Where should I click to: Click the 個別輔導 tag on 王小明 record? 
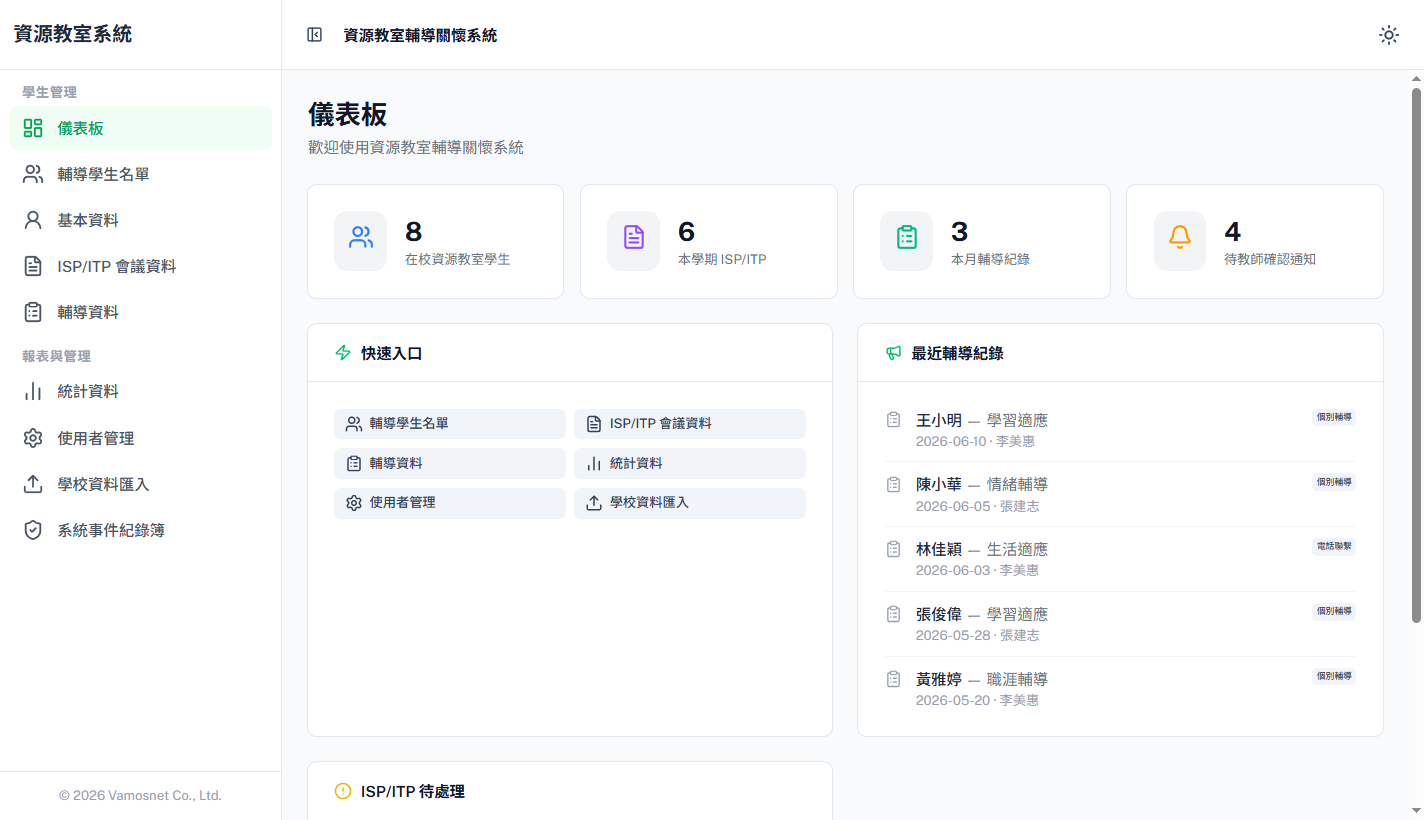(x=1334, y=417)
